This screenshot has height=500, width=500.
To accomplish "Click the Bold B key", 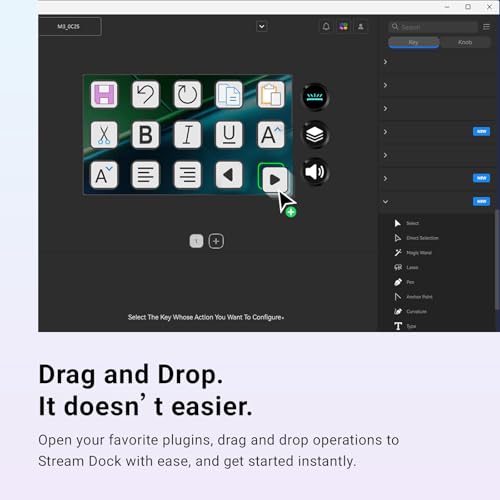I will click(146, 135).
